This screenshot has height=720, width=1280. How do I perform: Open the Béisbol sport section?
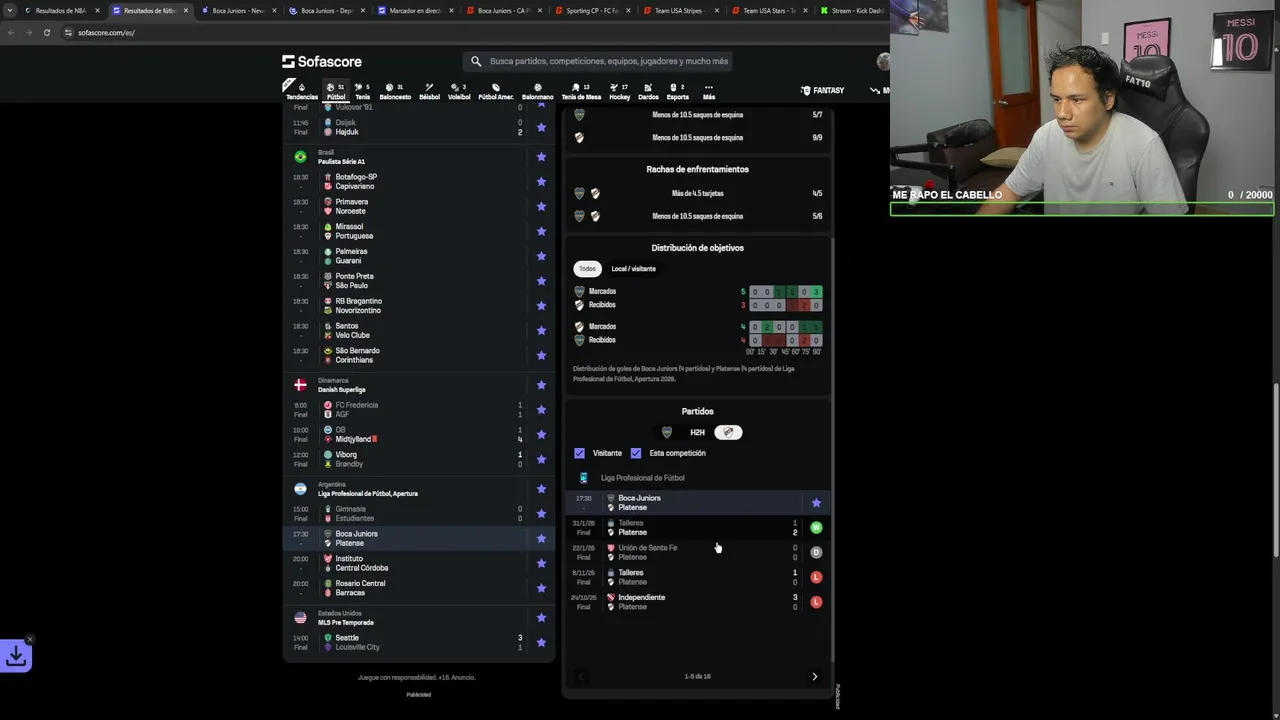point(429,91)
